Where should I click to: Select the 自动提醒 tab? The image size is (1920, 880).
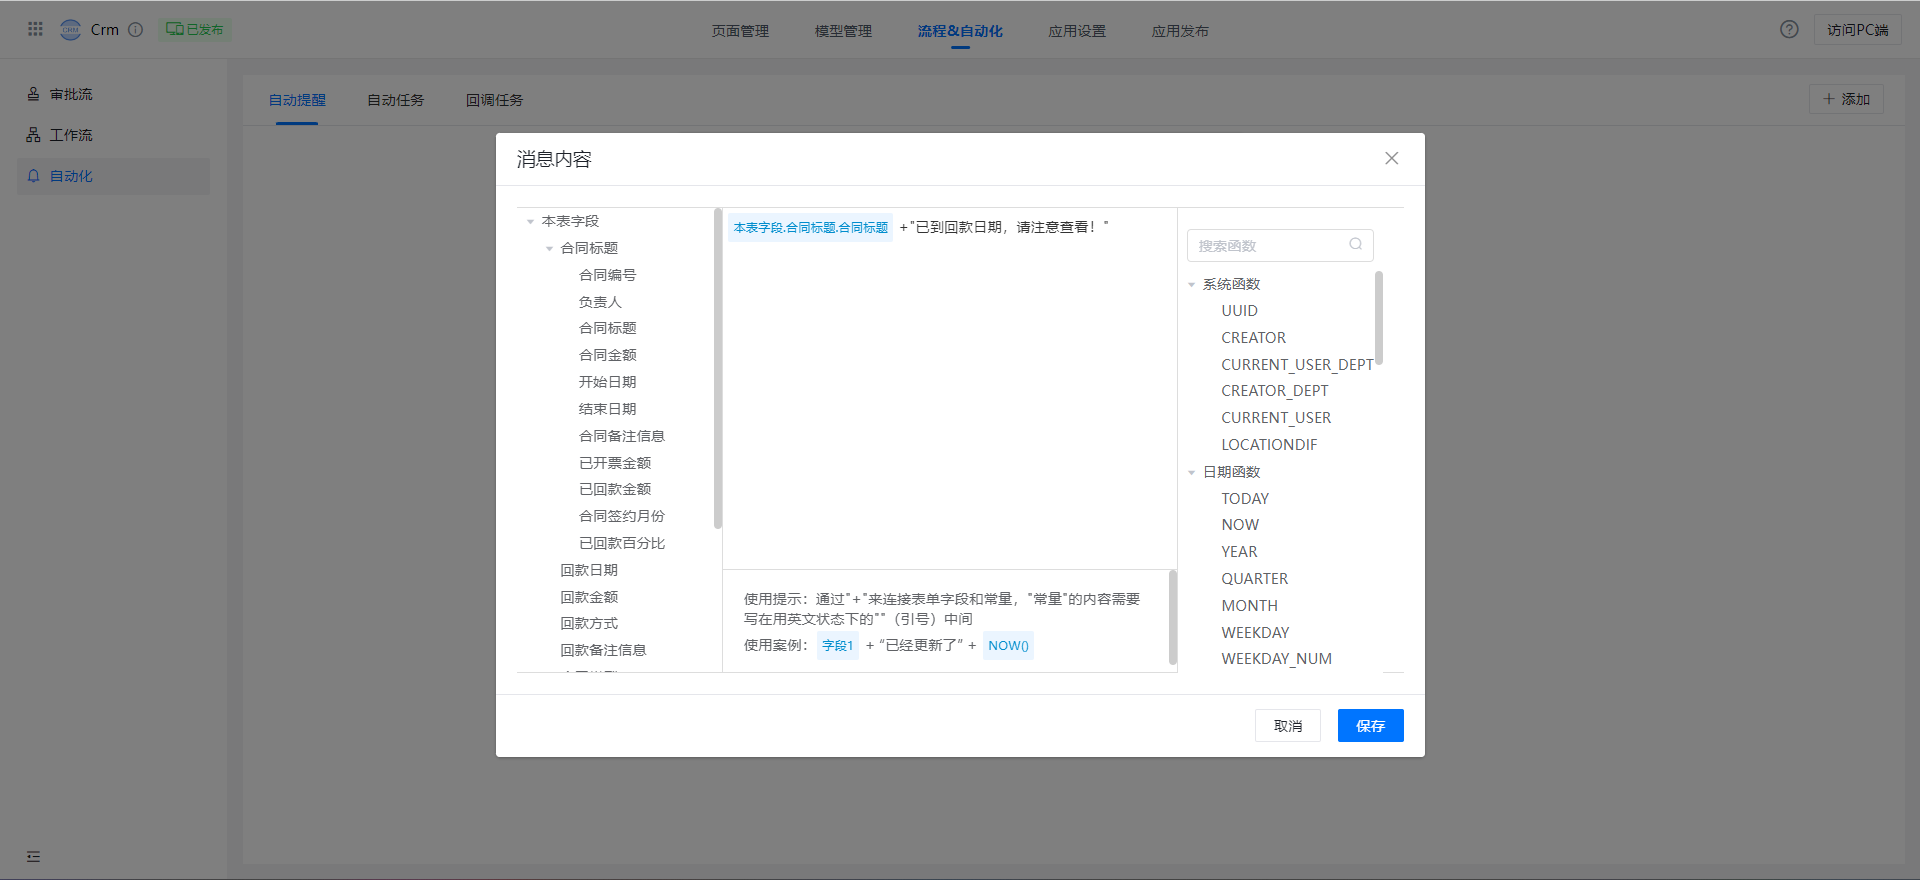click(297, 100)
